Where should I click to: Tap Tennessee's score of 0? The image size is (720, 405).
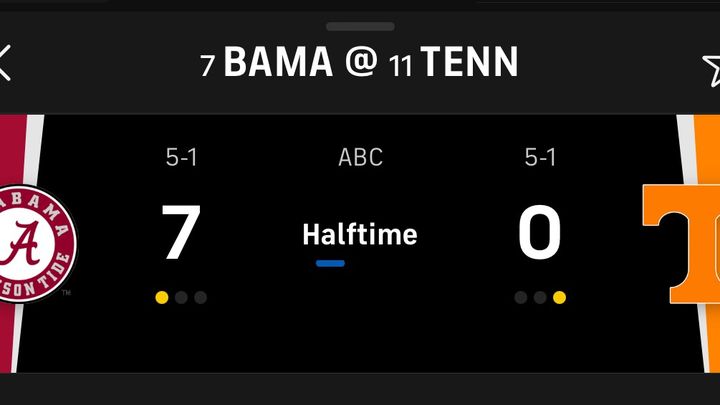540,232
